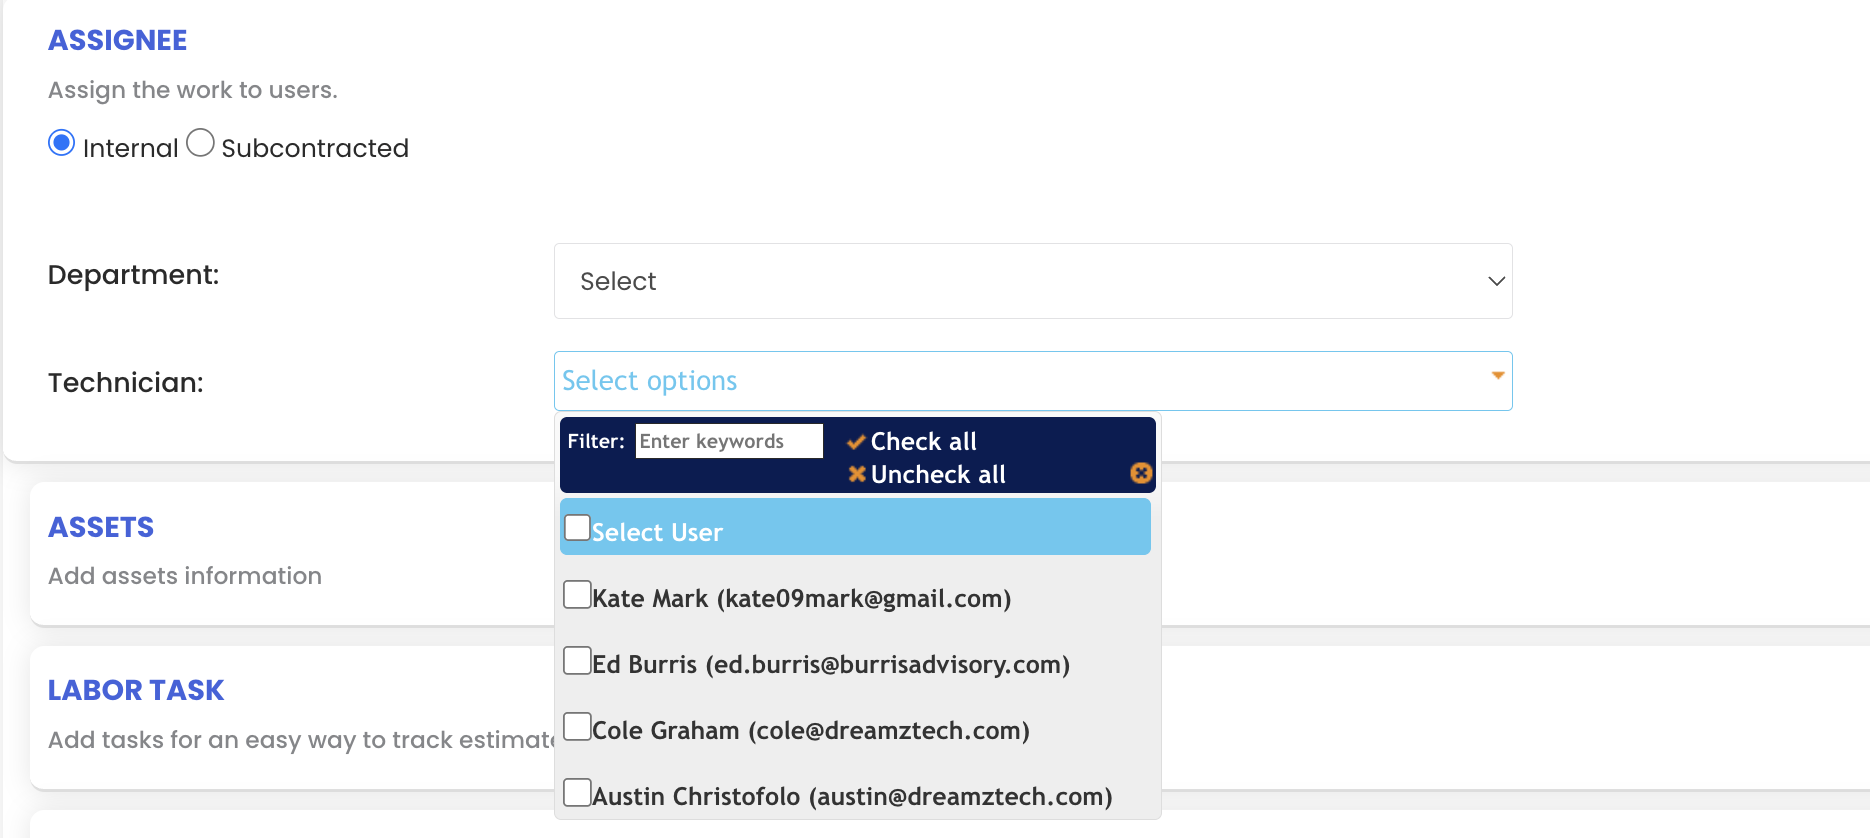Click the Austin Christofolo (austin@dreamztech.com) entry text

click(852, 796)
